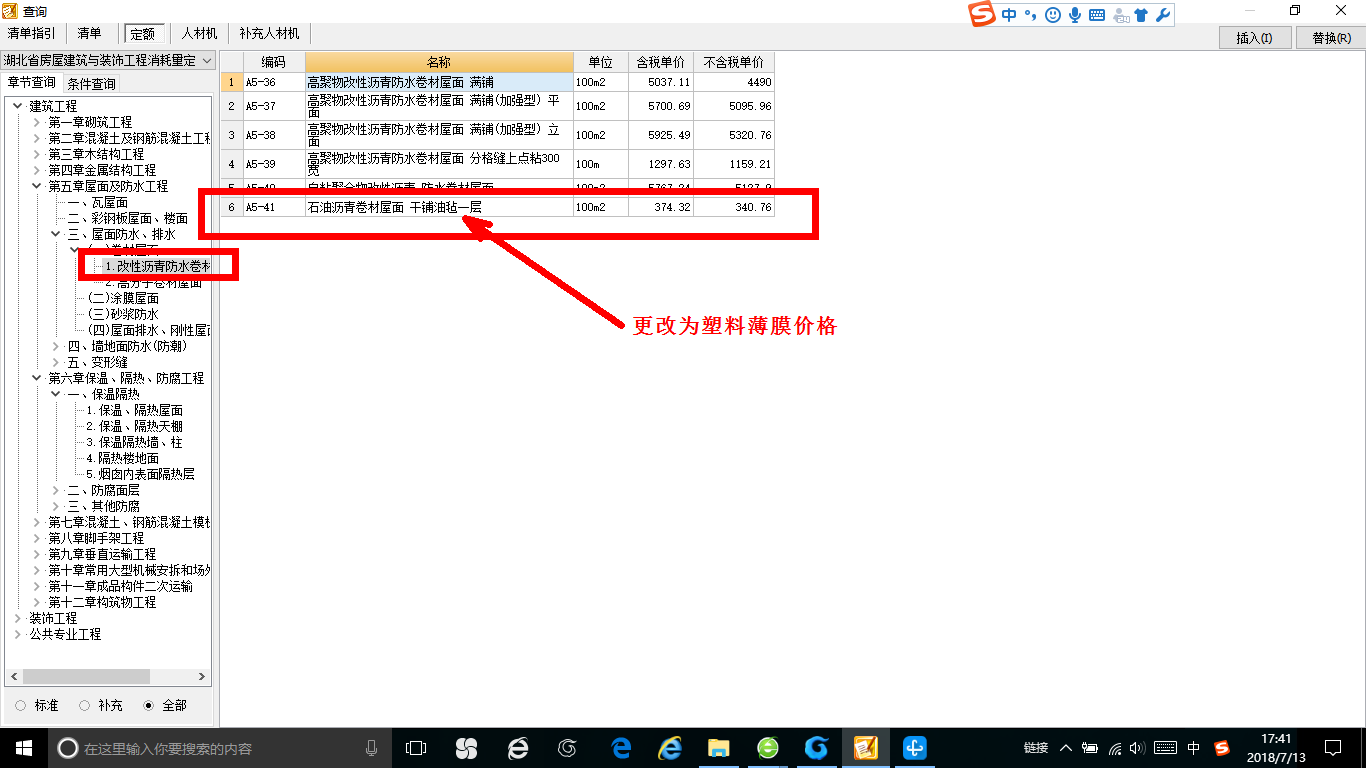Expand the 公共专业工程 node arrow

click(18, 634)
